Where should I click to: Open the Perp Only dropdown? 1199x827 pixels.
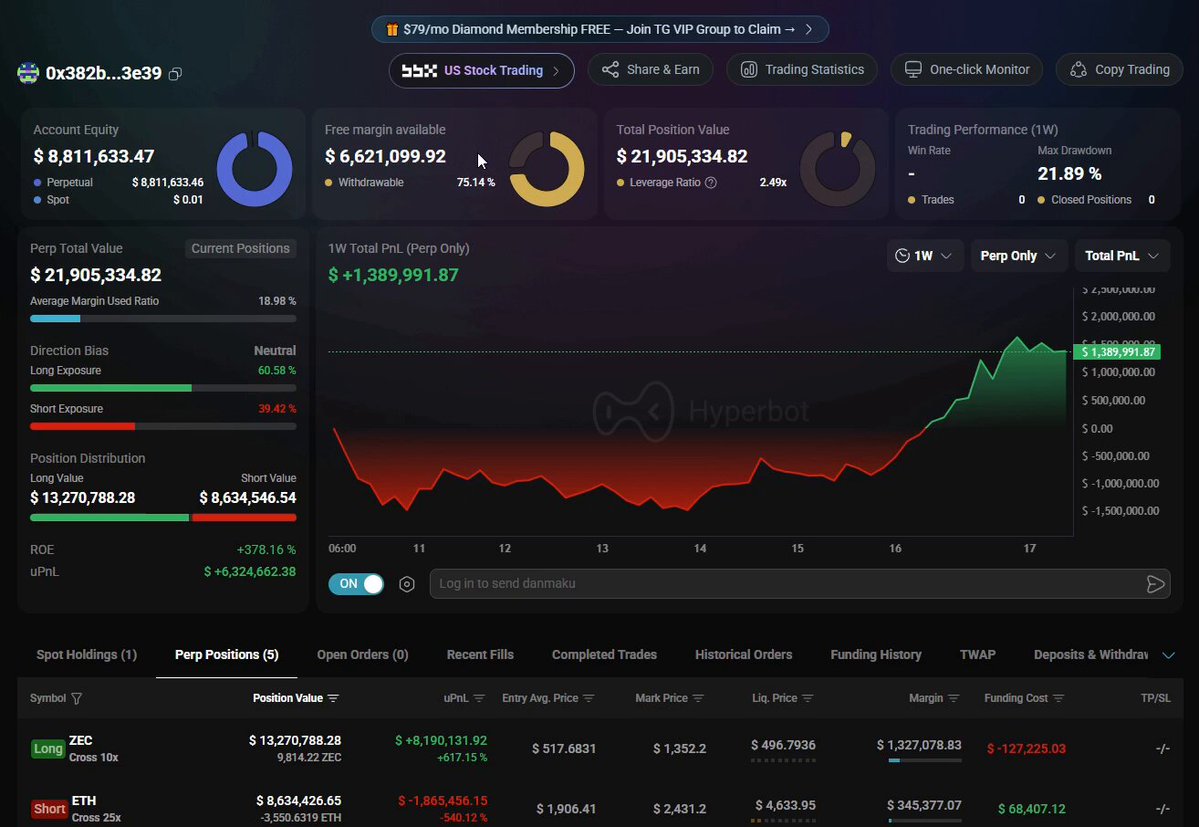(1018, 256)
